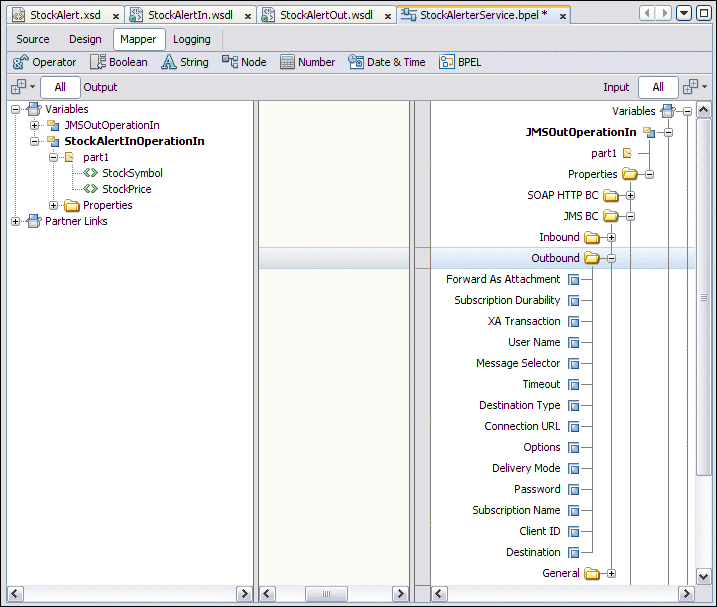Collapse the left part1 node
This screenshot has width=717, height=607.
coord(54,157)
